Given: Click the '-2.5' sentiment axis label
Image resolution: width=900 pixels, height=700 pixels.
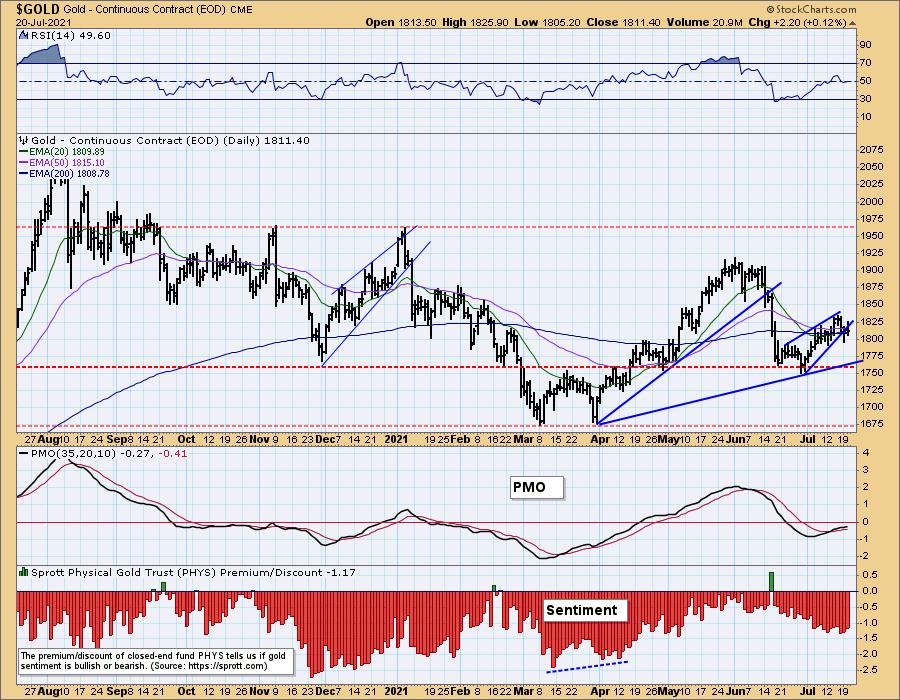Looking at the screenshot, I should (x=868, y=670).
